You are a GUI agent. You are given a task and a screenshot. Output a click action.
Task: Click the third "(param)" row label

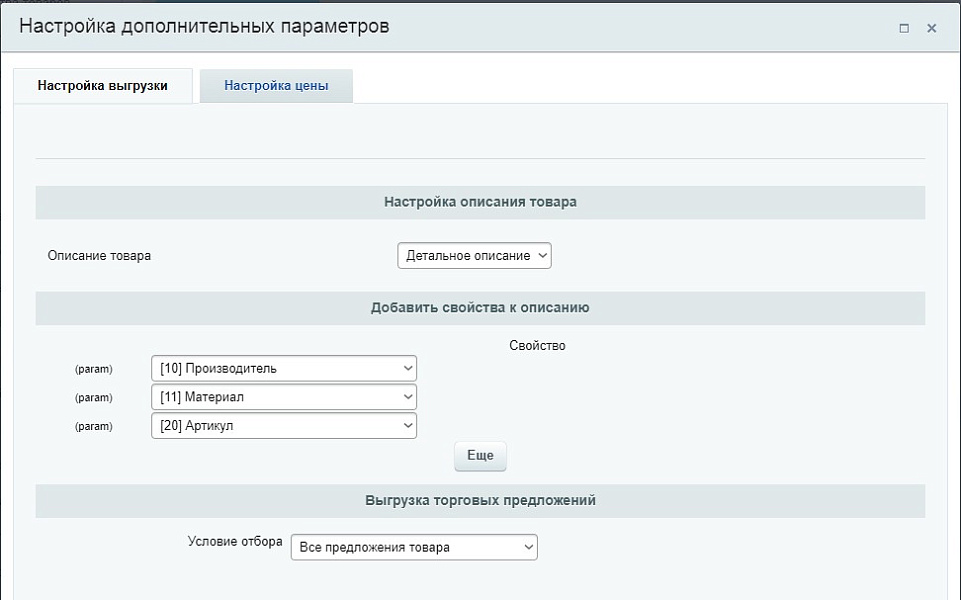click(95, 426)
